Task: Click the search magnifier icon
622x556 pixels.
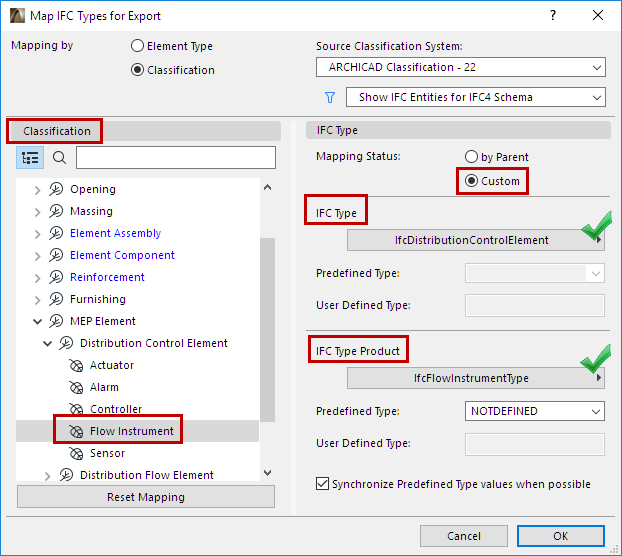Action: [60, 158]
